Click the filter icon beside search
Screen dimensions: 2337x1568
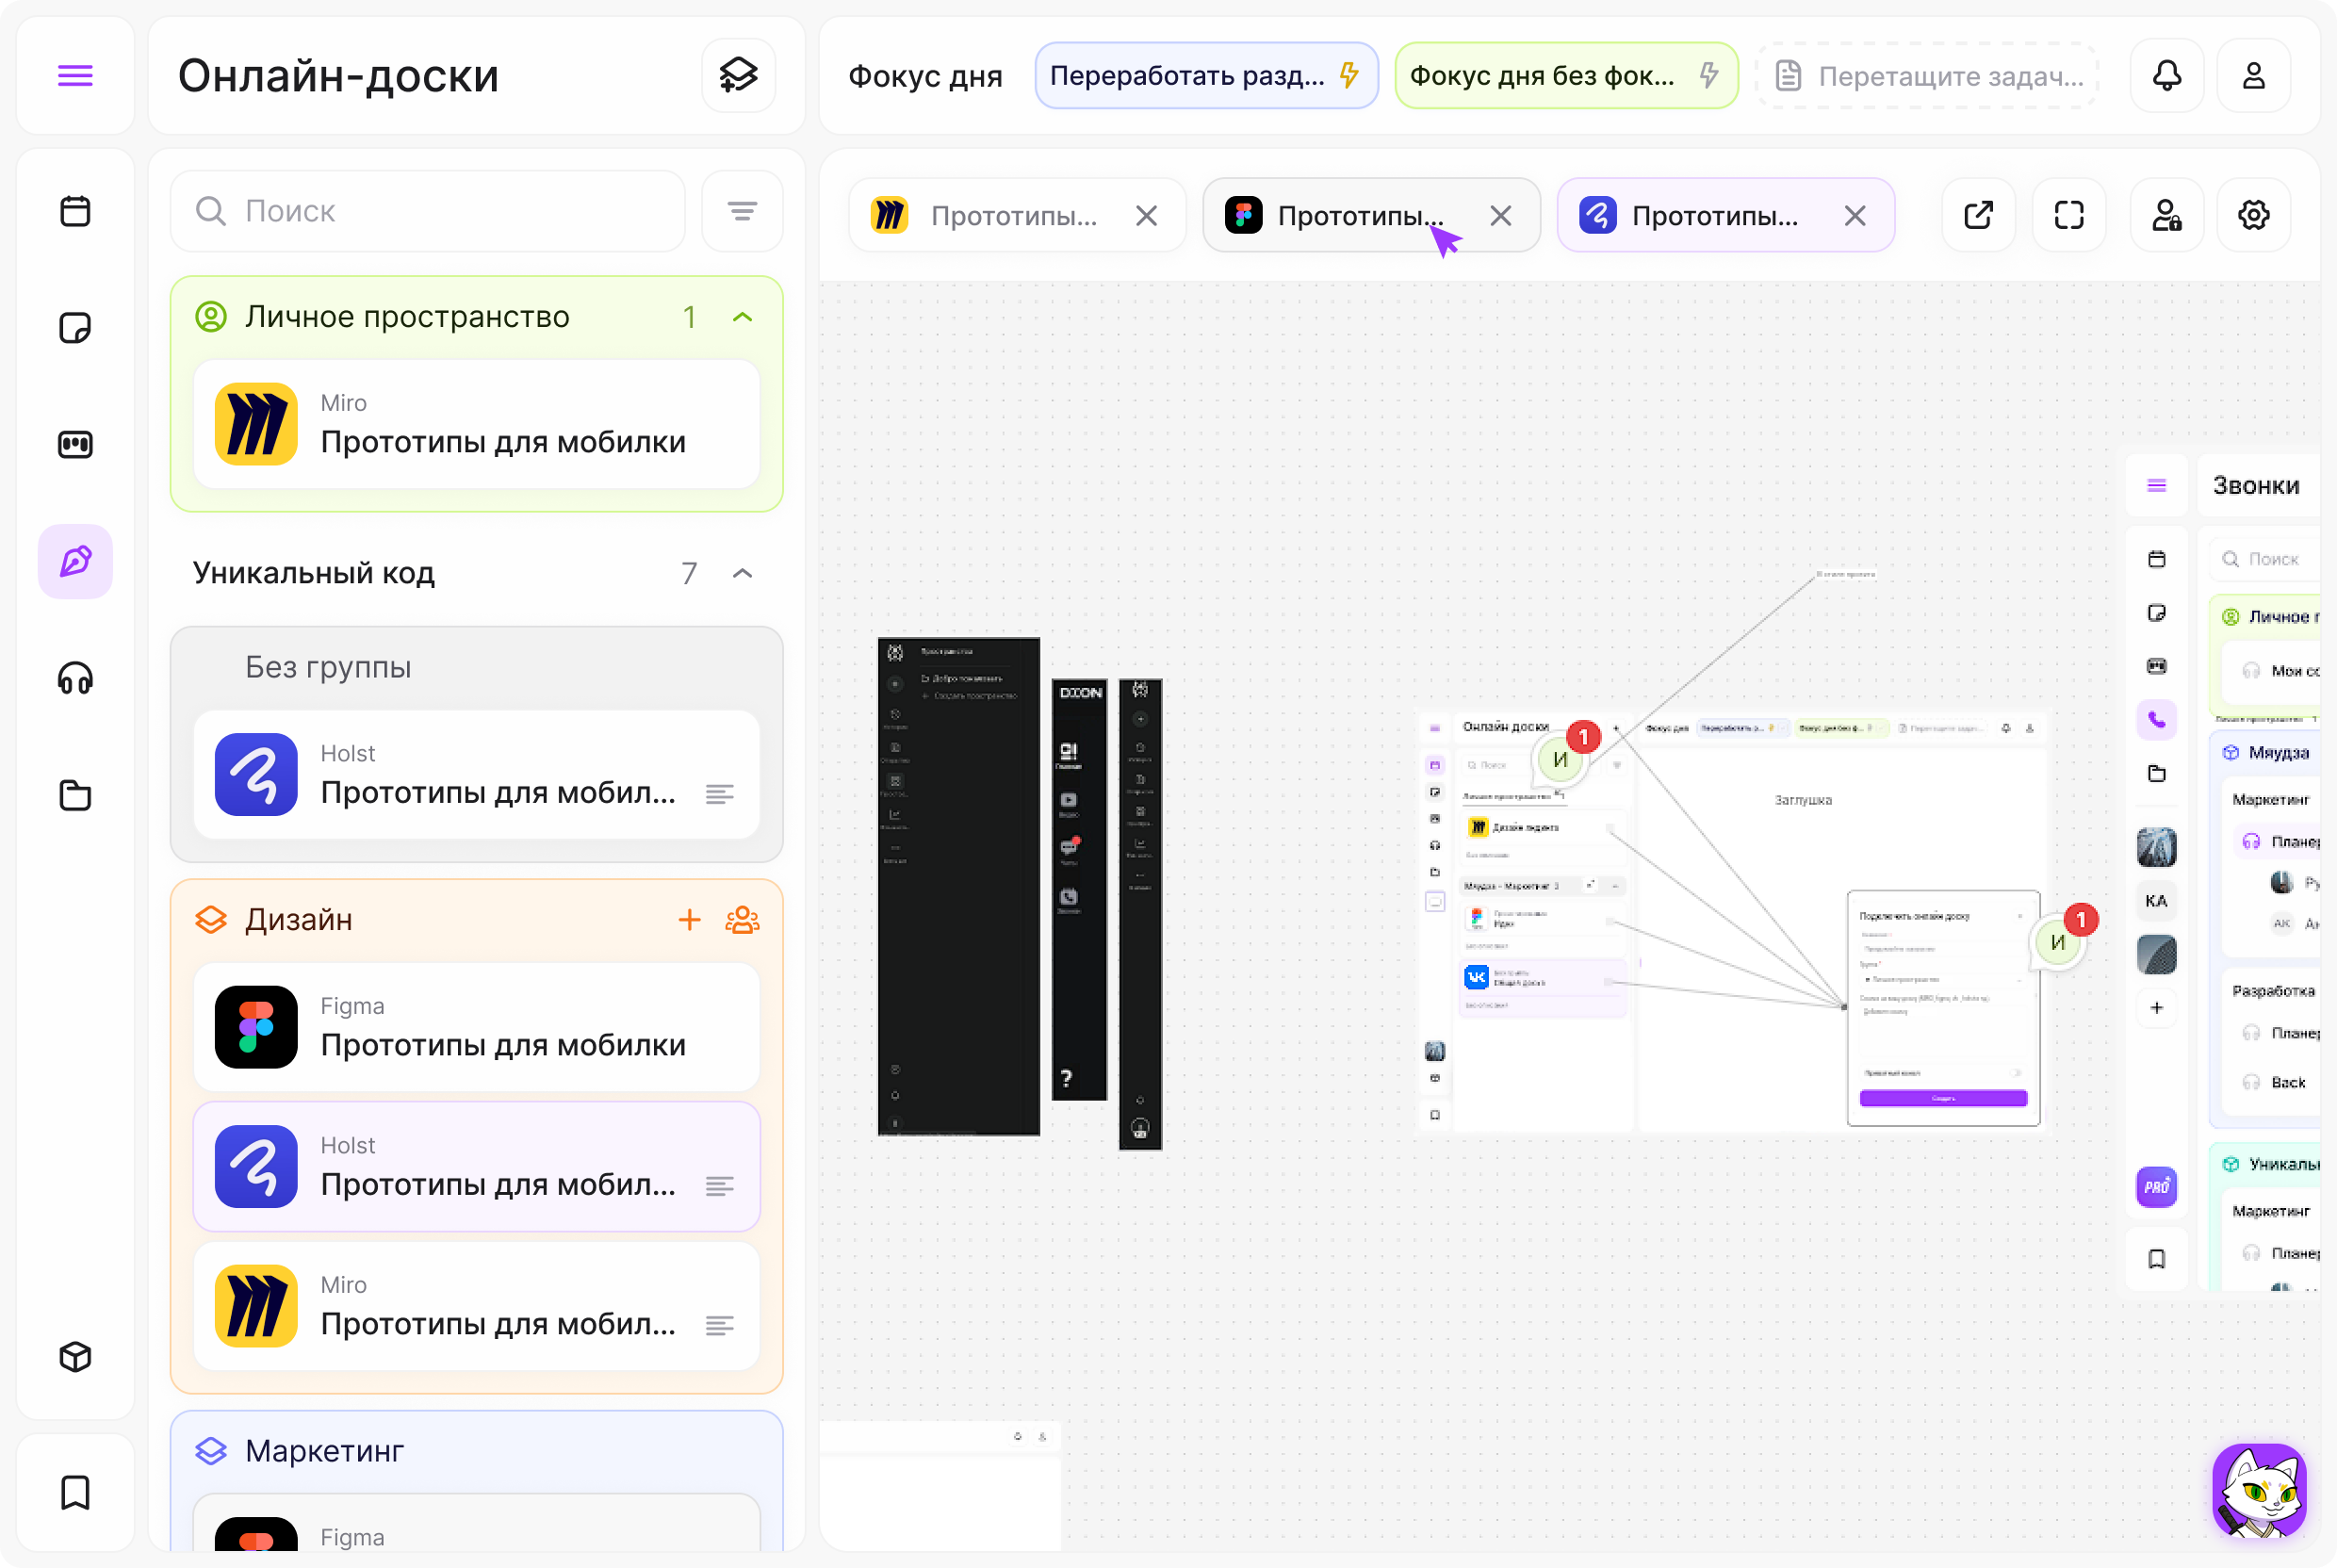point(742,211)
